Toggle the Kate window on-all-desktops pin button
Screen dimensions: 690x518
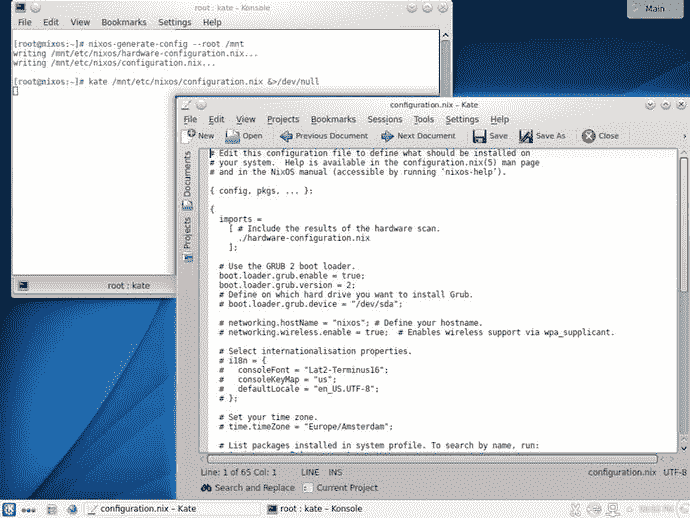pos(201,105)
